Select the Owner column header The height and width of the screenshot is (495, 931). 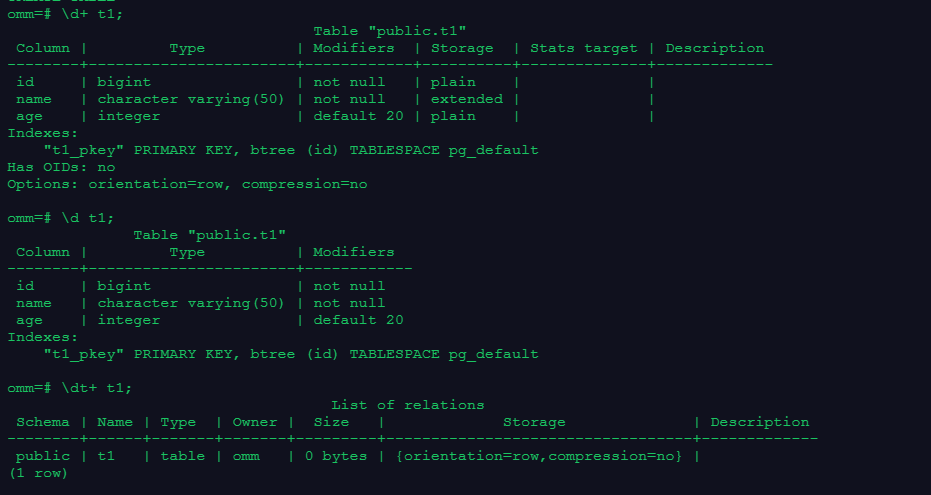click(255, 422)
